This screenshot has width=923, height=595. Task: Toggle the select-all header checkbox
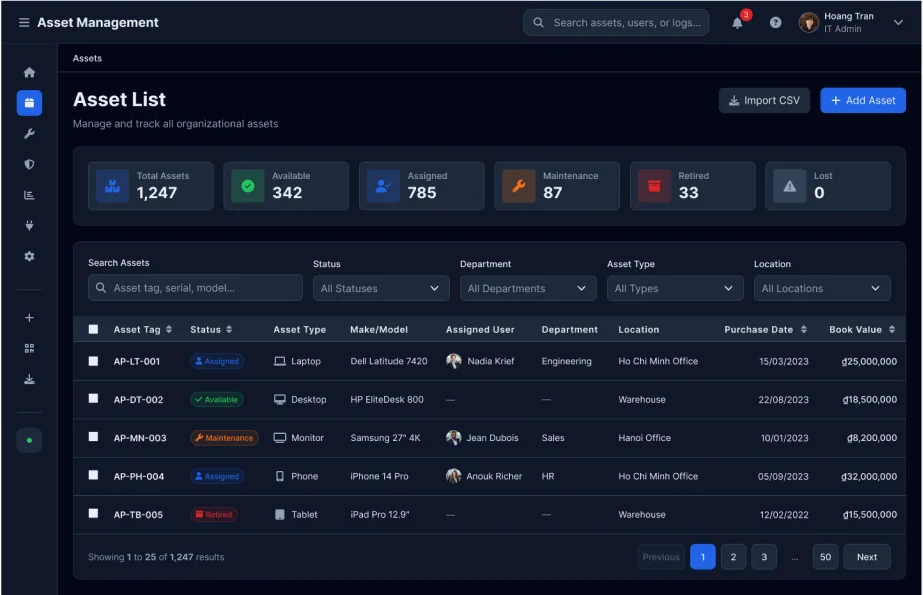[x=93, y=329]
